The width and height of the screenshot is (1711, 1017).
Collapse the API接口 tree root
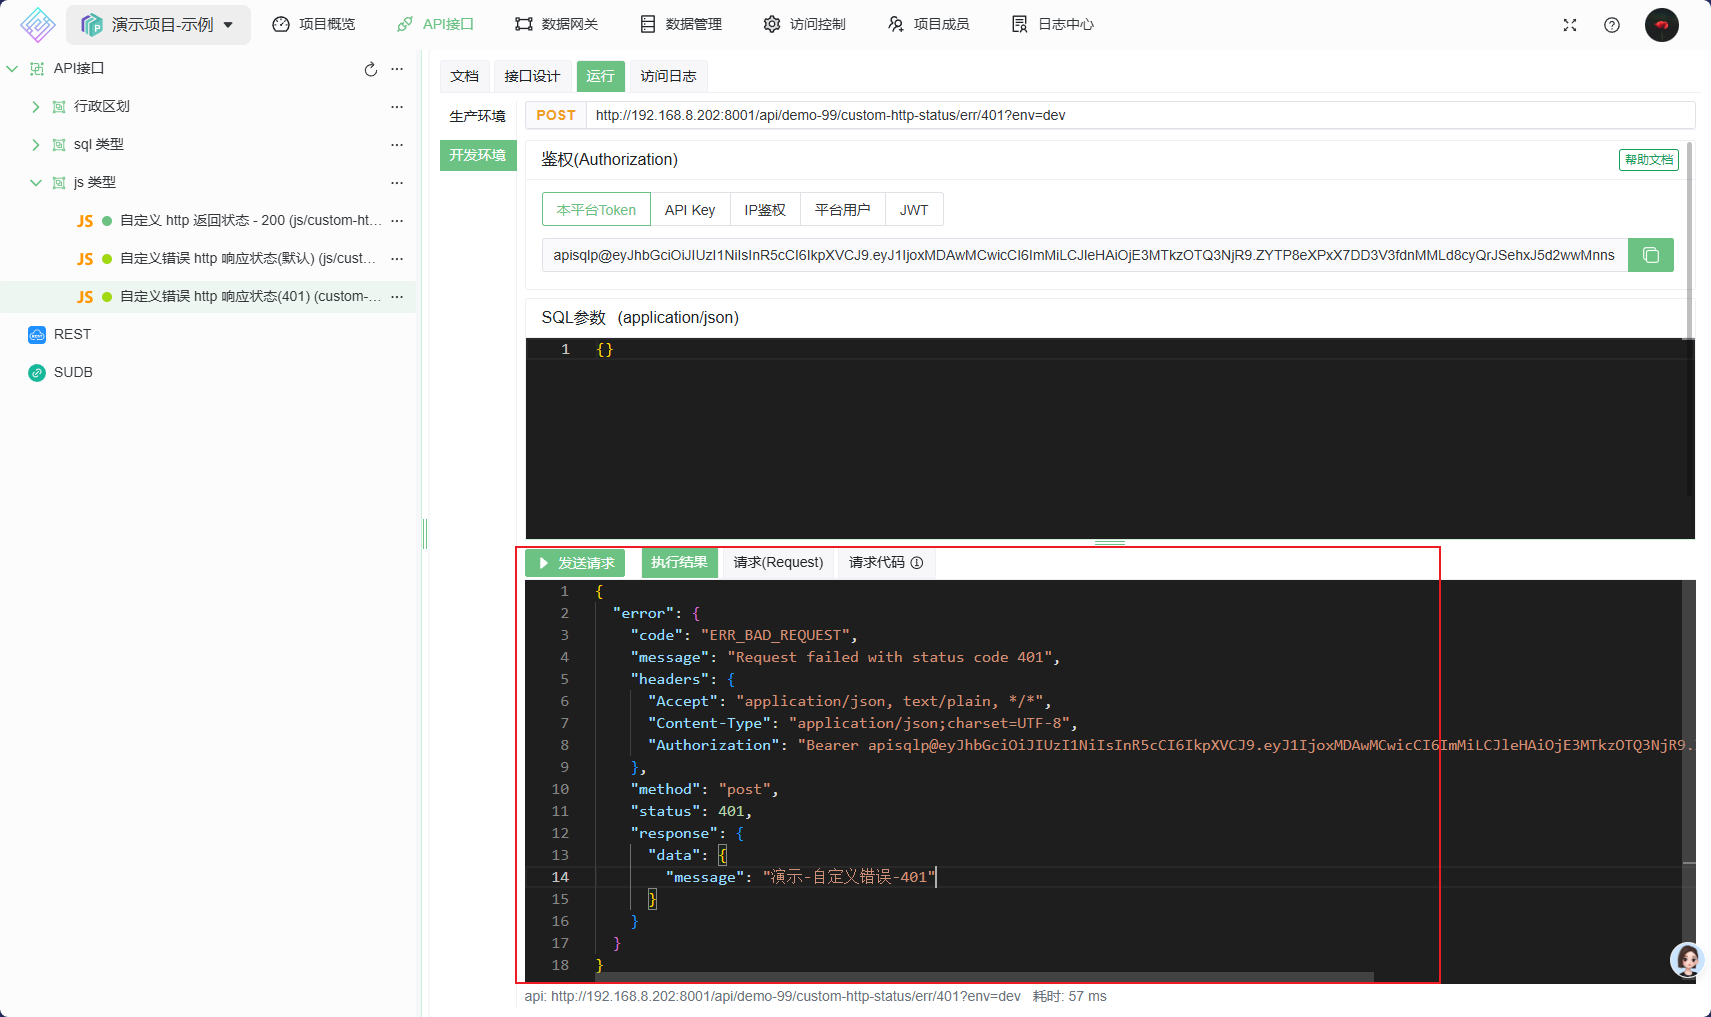click(12, 68)
